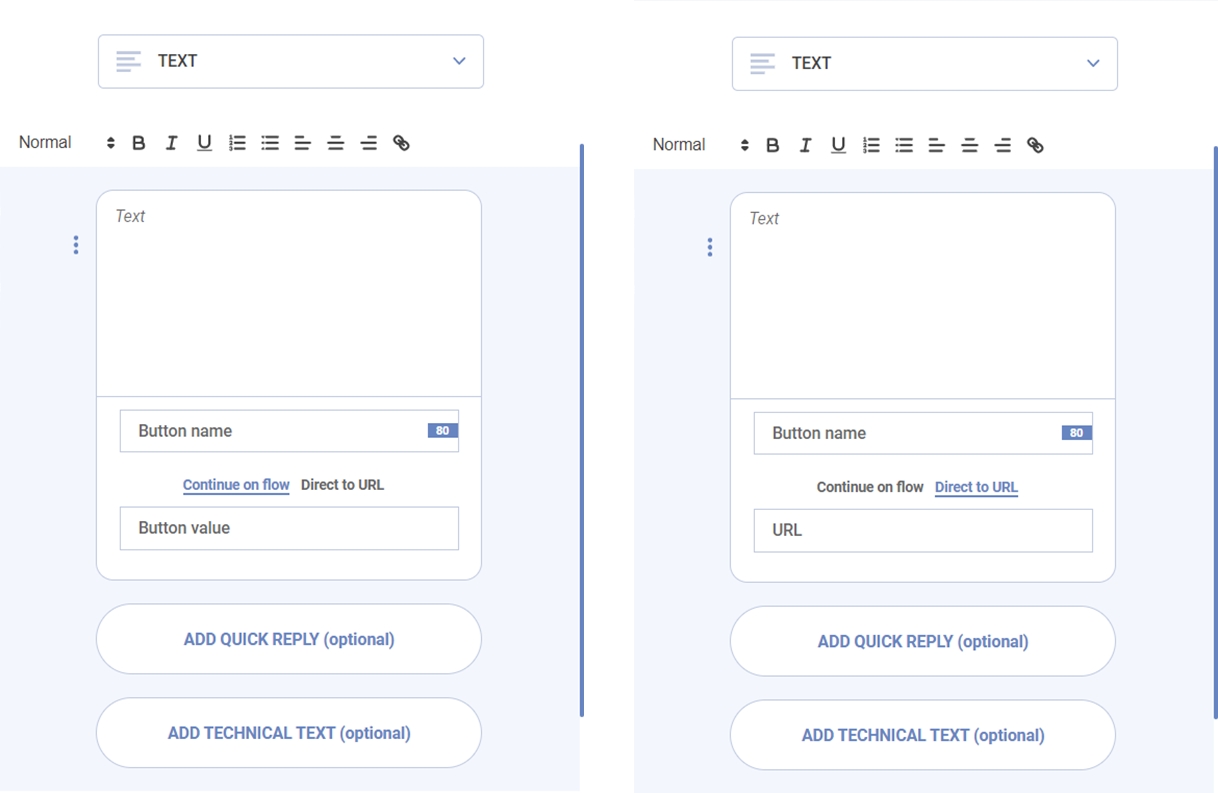The width and height of the screenshot is (1218, 793).
Task: Insert numbered list in the right editor toolbar
Action: click(x=871, y=145)
